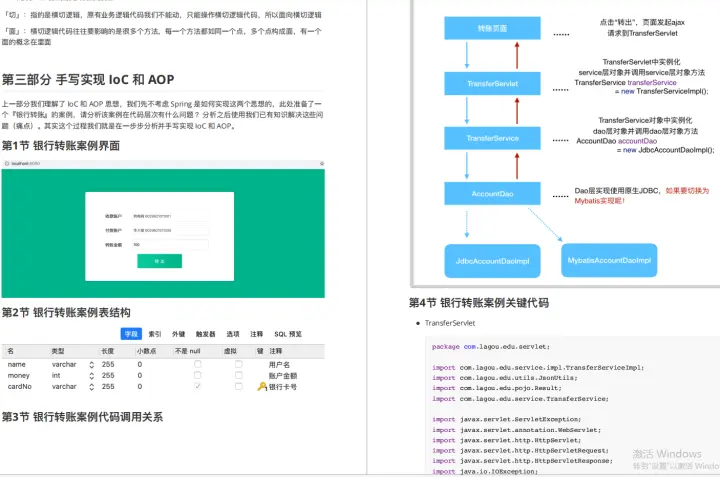
Task: Switch to the 索引 tab
Action: pyautogui.click(x=155, y=334)
